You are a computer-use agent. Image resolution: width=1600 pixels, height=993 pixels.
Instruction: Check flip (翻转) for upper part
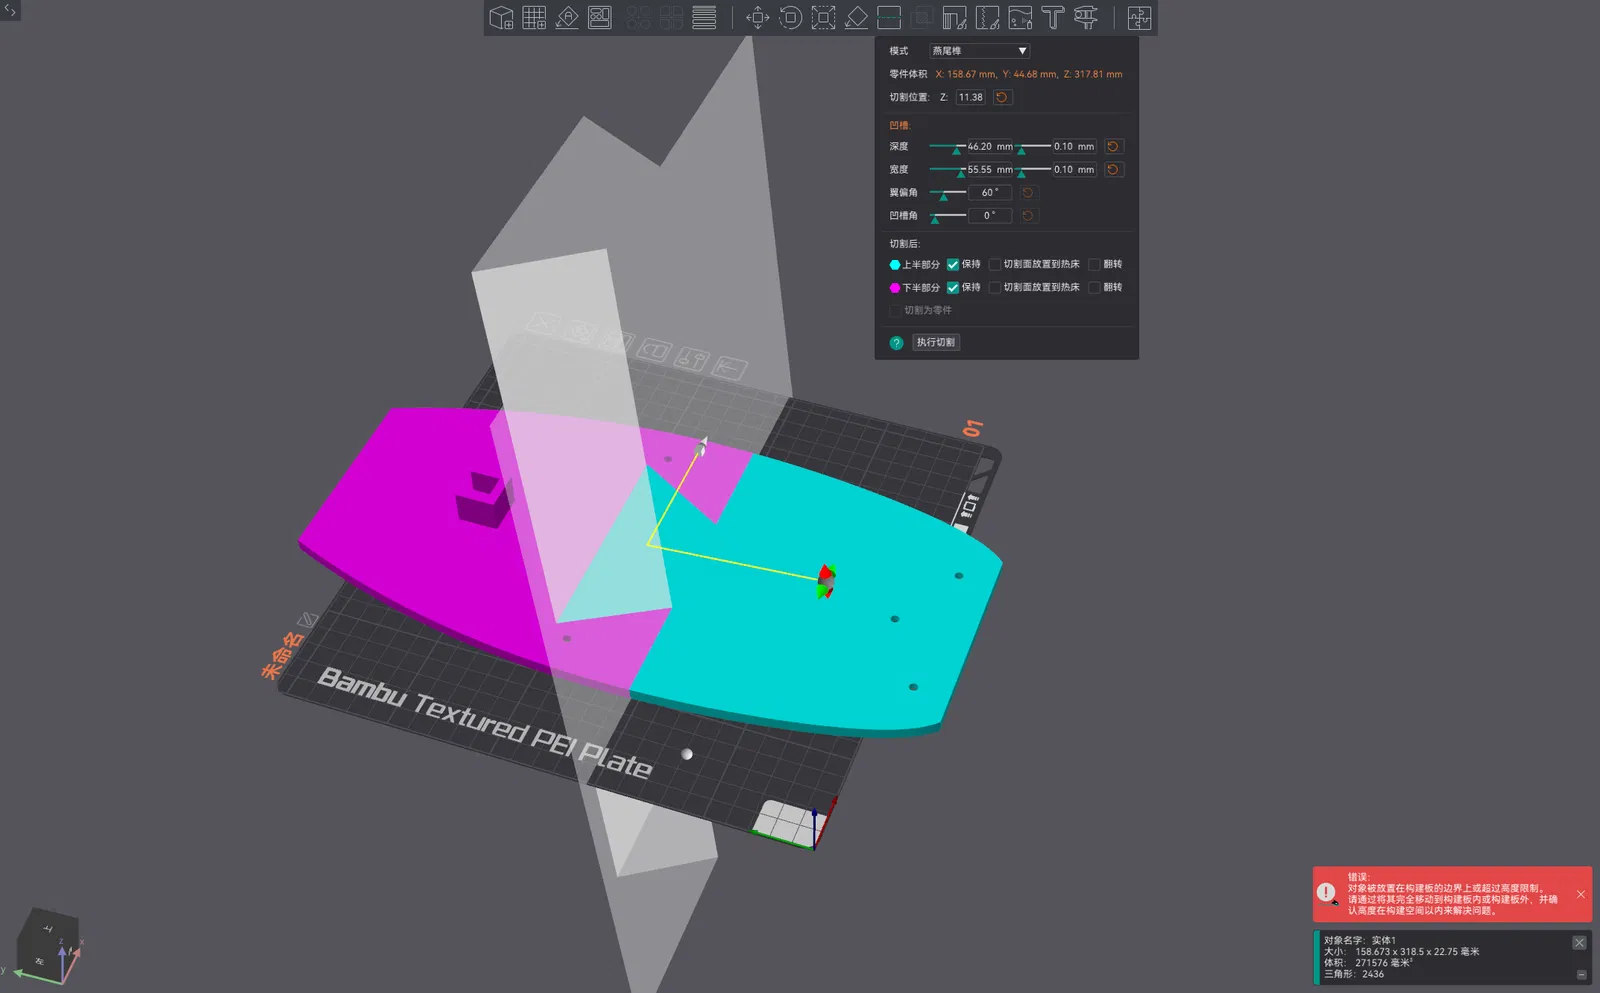[x=1094, y=265]
